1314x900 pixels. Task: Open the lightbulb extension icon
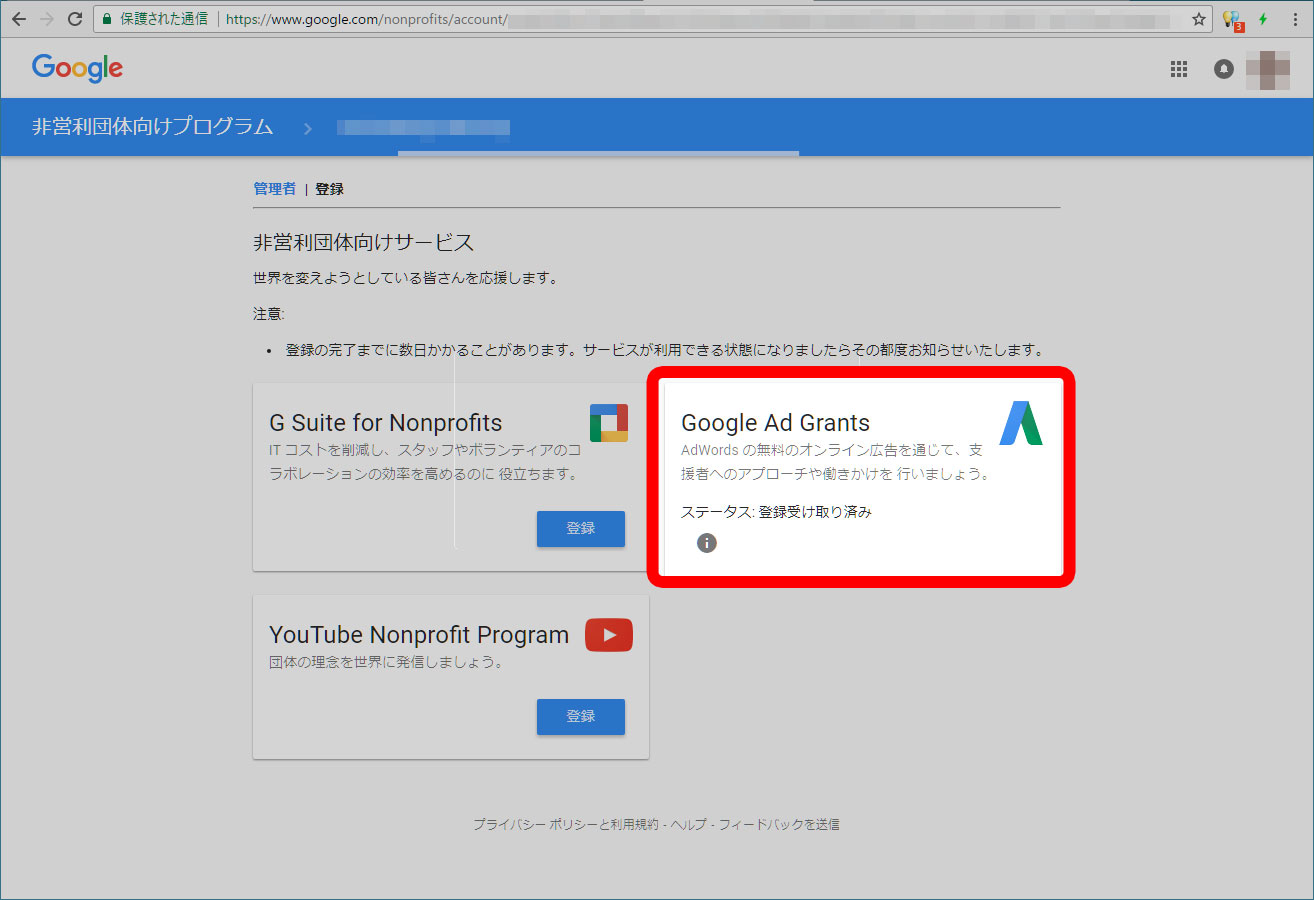[1232, 19]
